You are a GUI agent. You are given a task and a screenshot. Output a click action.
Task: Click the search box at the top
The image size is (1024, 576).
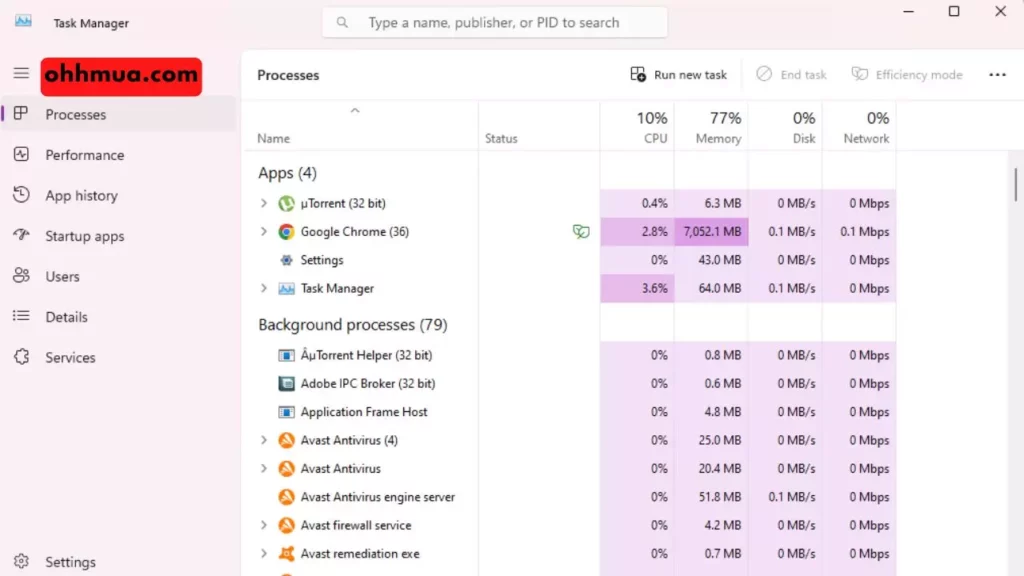494,22
